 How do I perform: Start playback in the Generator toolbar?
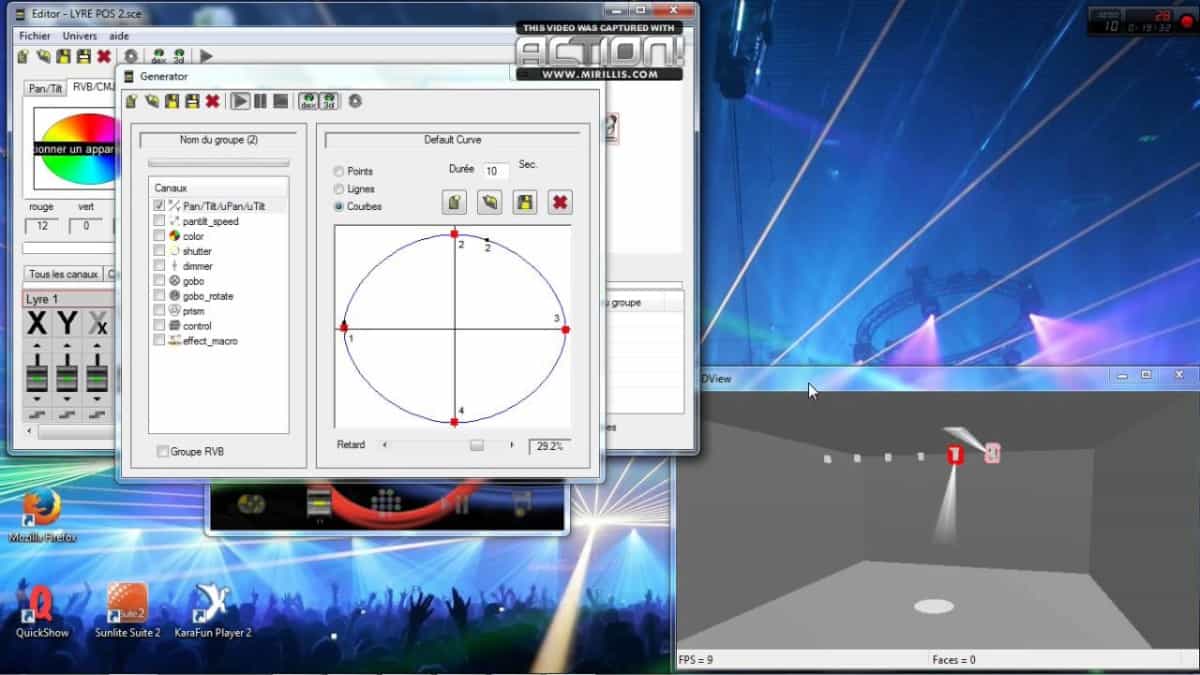click(241, 101)
